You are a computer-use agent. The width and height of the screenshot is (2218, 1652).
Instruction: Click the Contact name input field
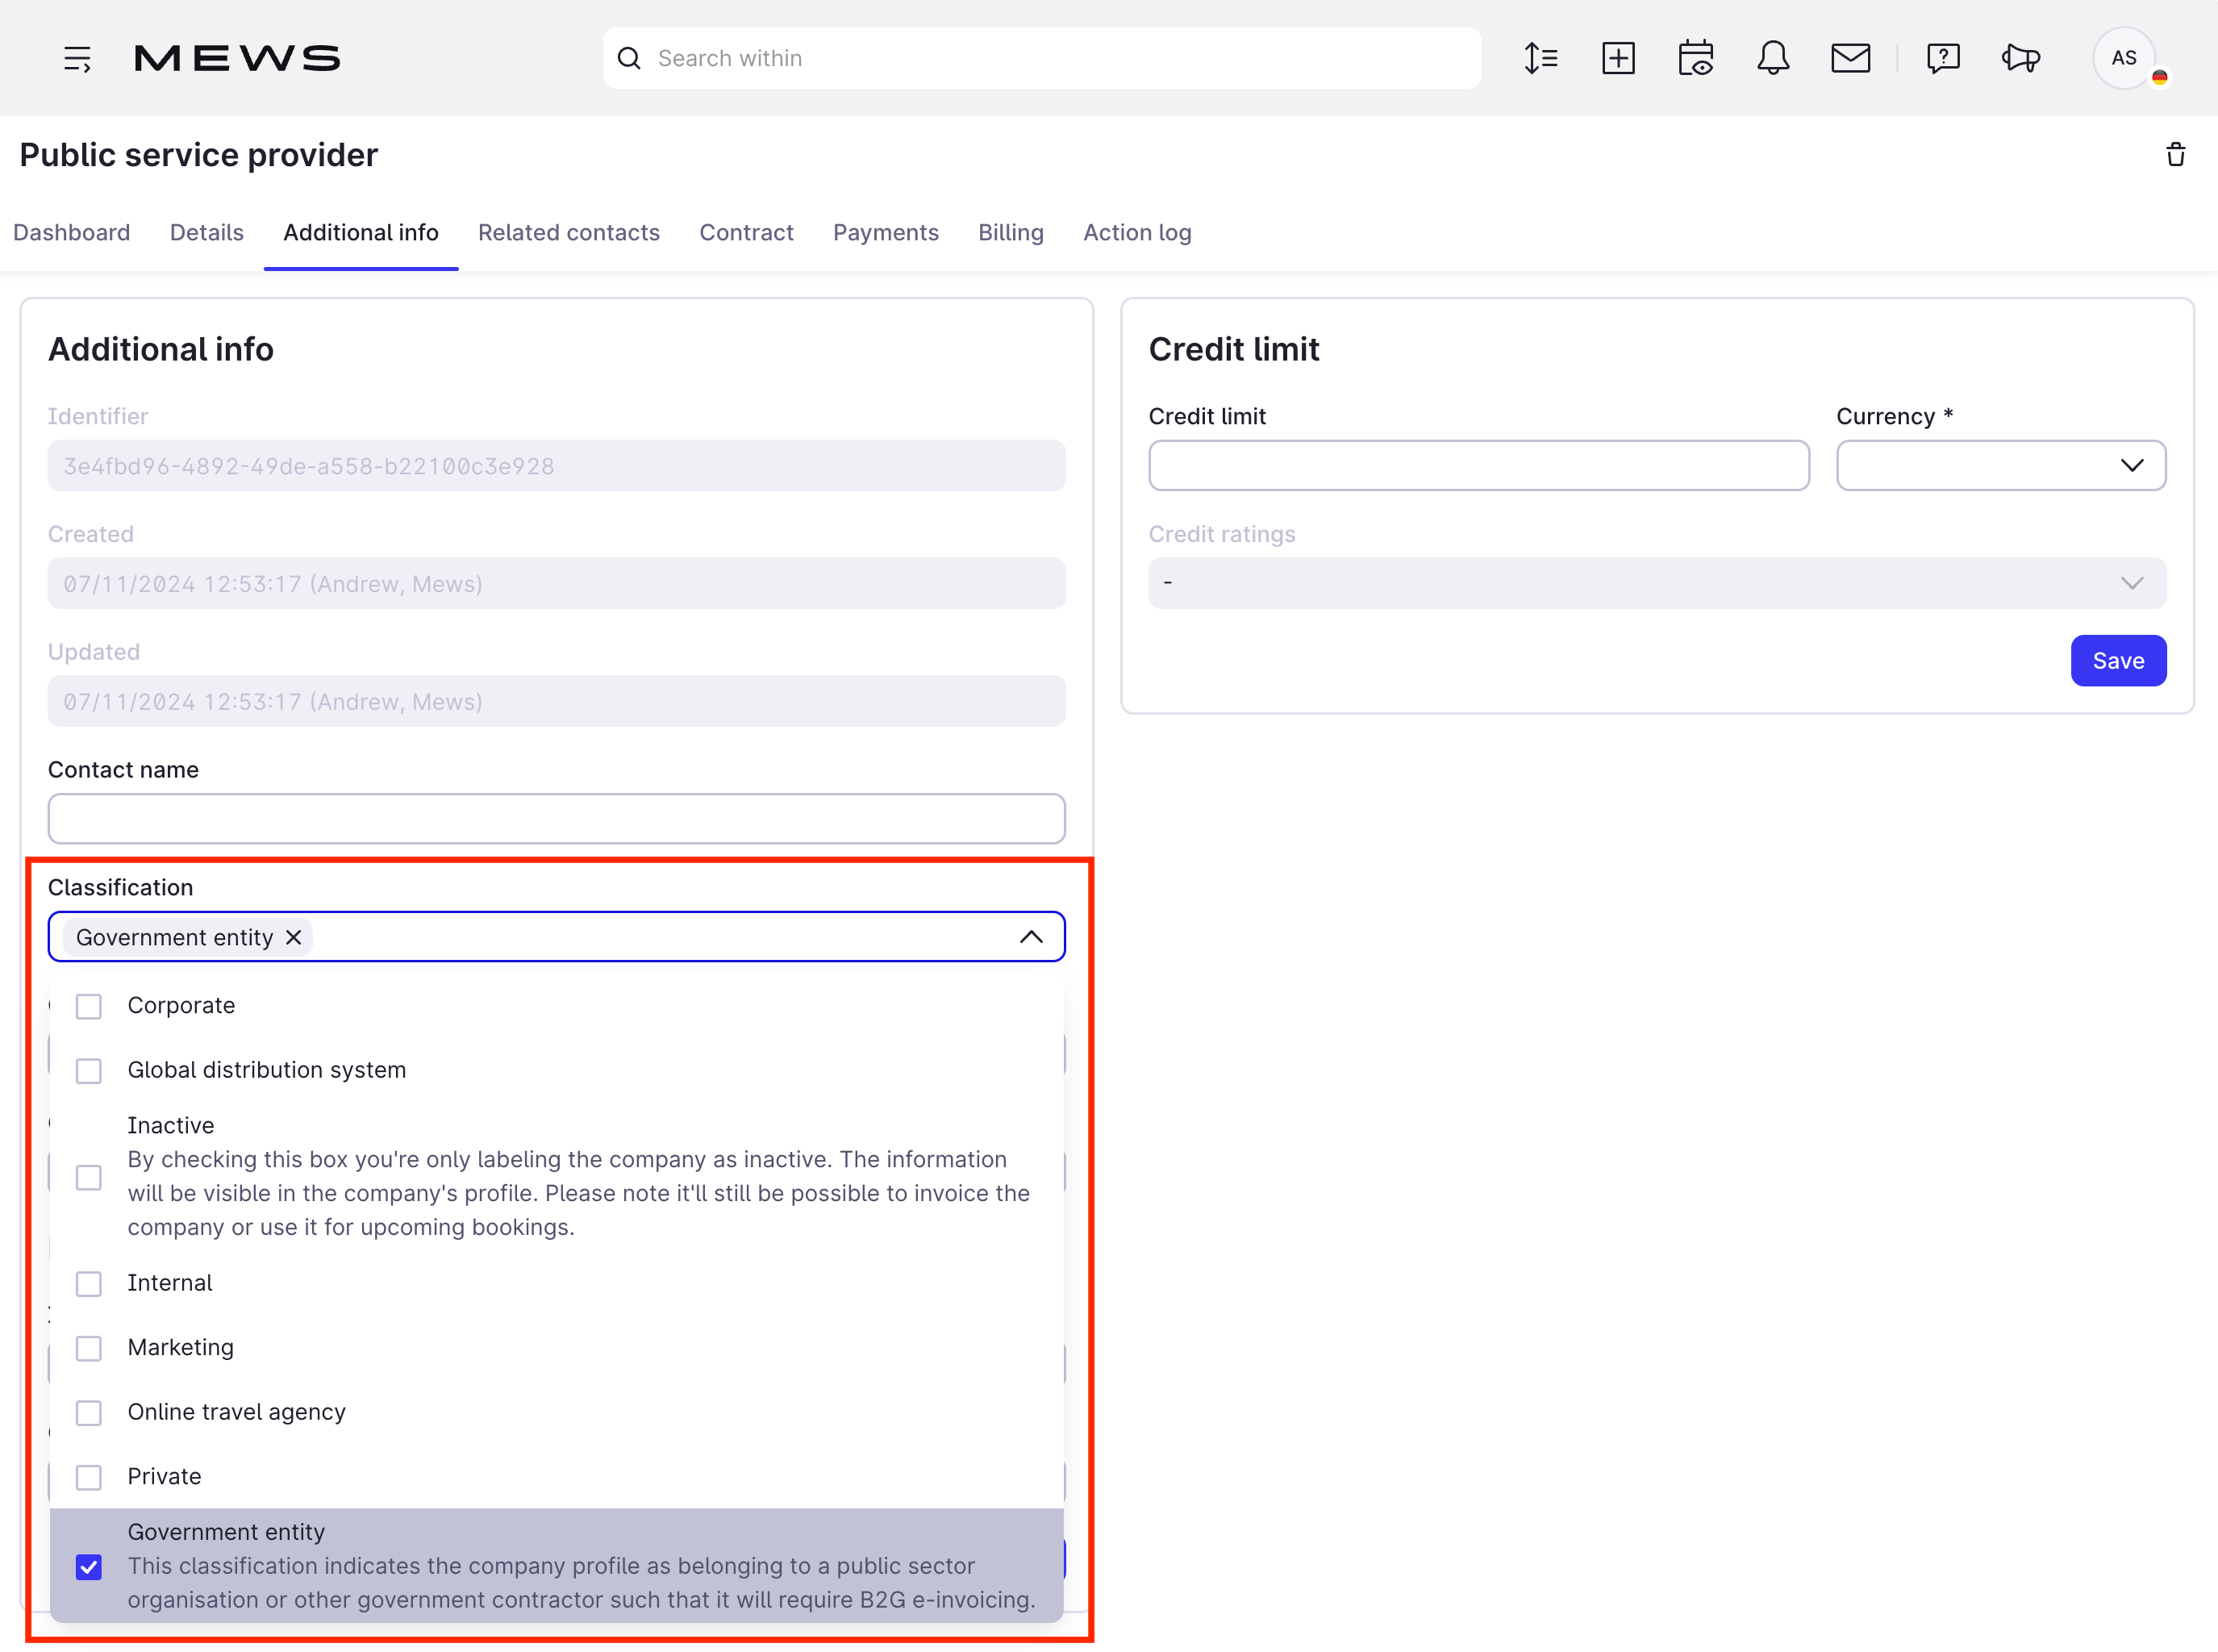556,819
